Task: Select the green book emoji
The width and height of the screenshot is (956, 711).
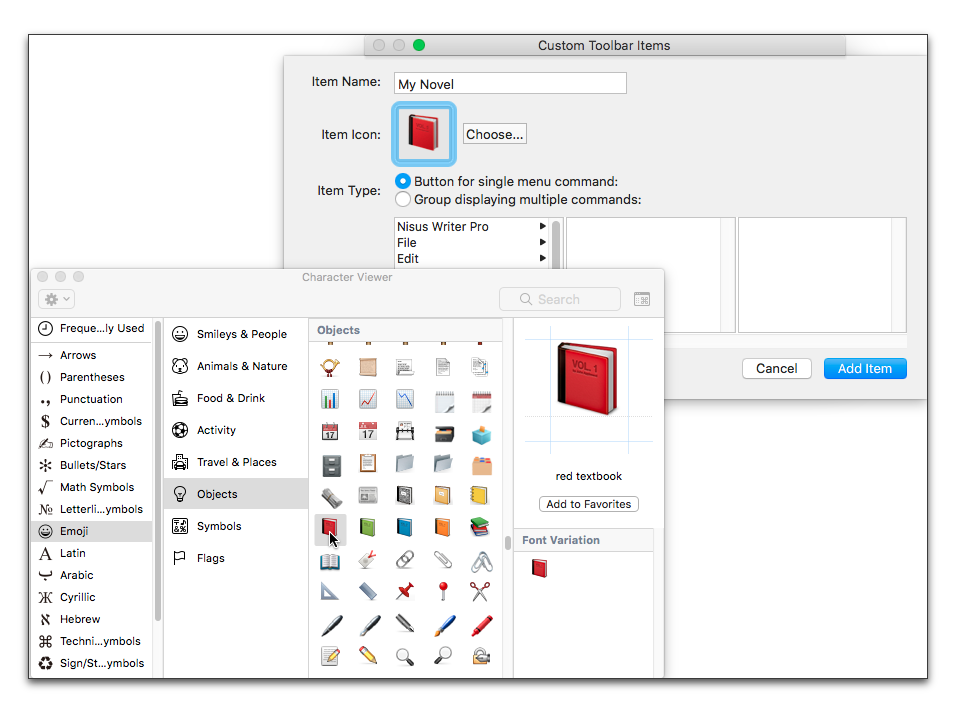Action: (x=367, y=527)
